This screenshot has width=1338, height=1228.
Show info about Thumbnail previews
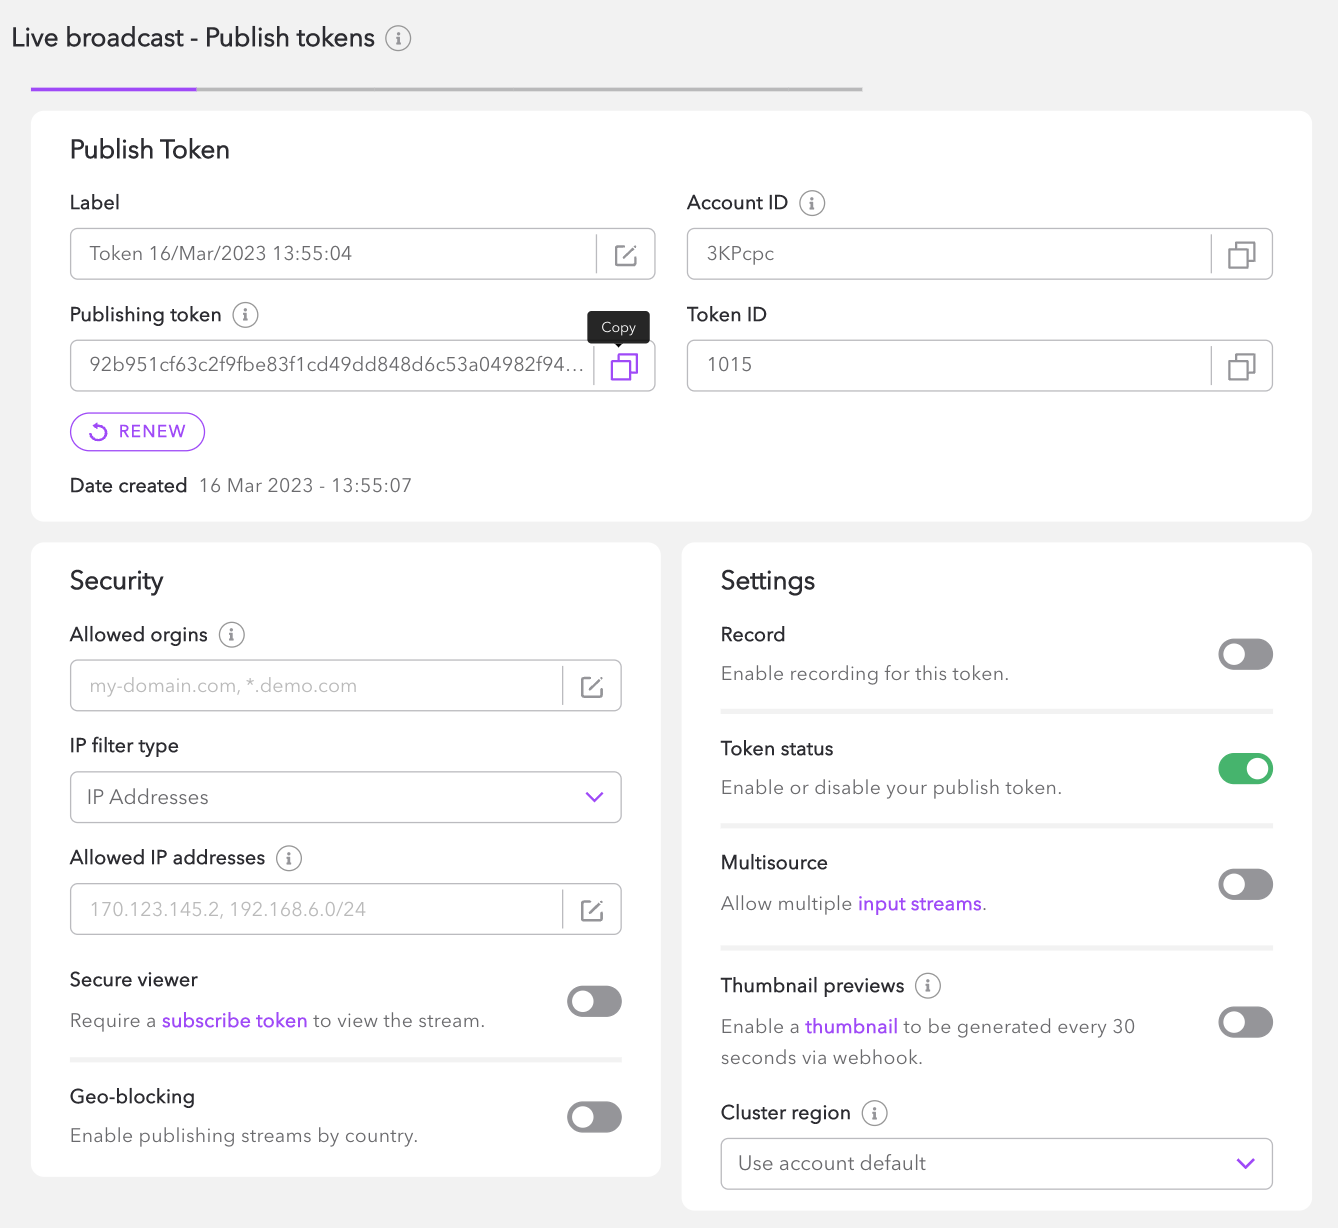tap(928, 986)
